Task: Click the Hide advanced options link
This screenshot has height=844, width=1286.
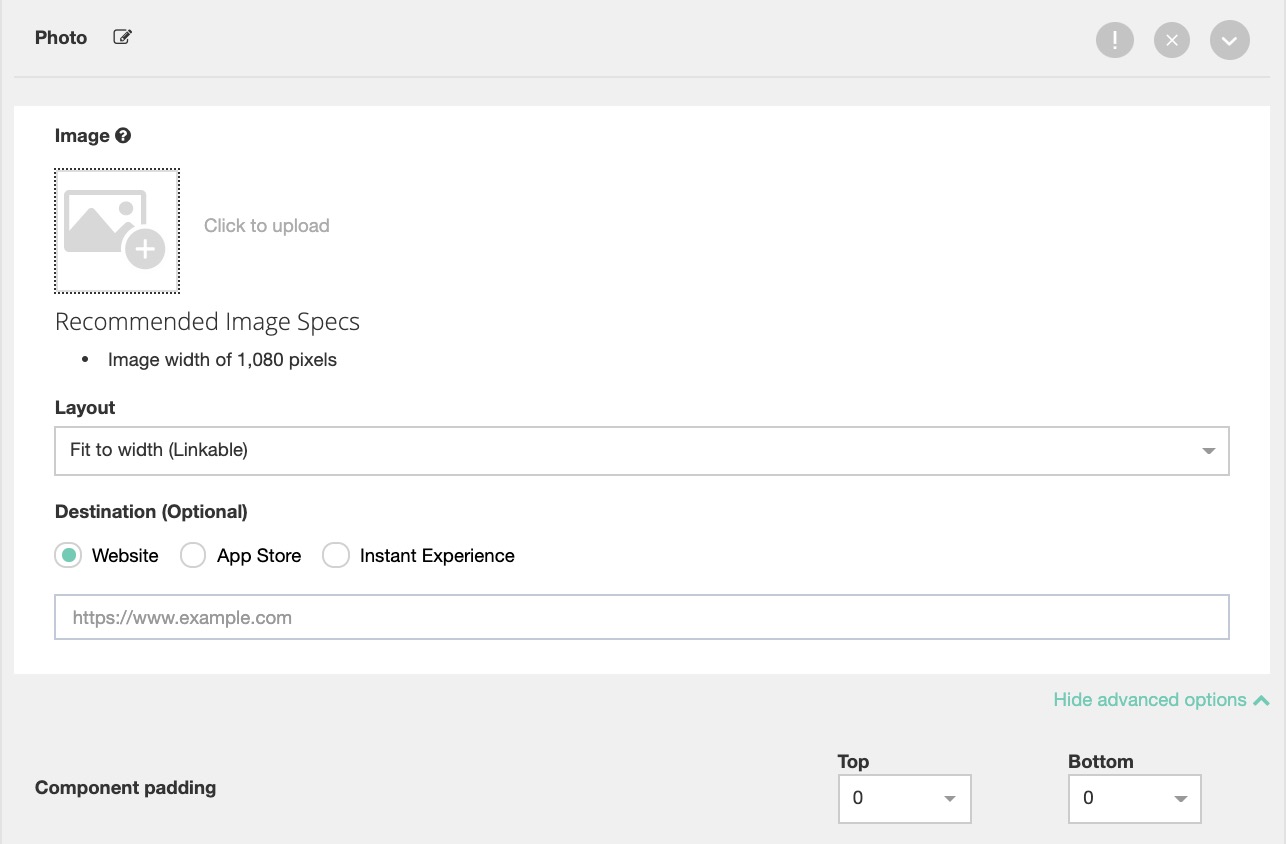Action: pos(1149,700)
